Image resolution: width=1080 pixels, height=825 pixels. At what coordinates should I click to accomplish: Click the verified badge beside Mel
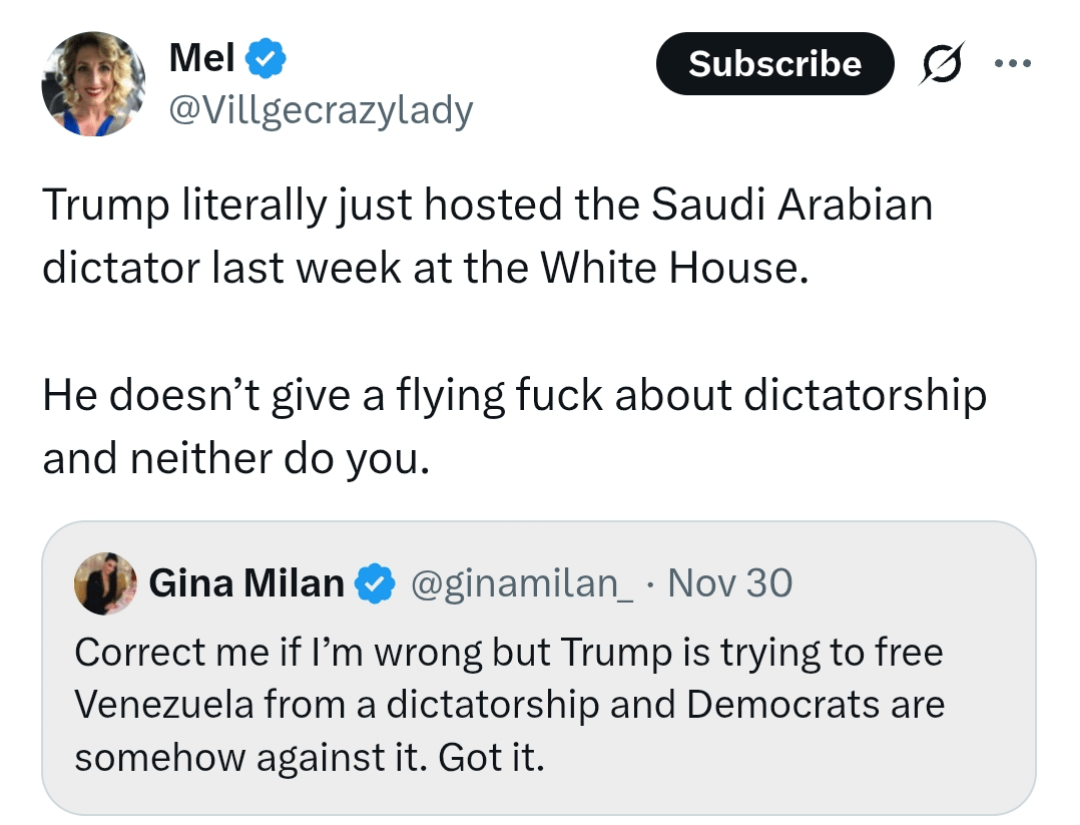click(267, 61)
